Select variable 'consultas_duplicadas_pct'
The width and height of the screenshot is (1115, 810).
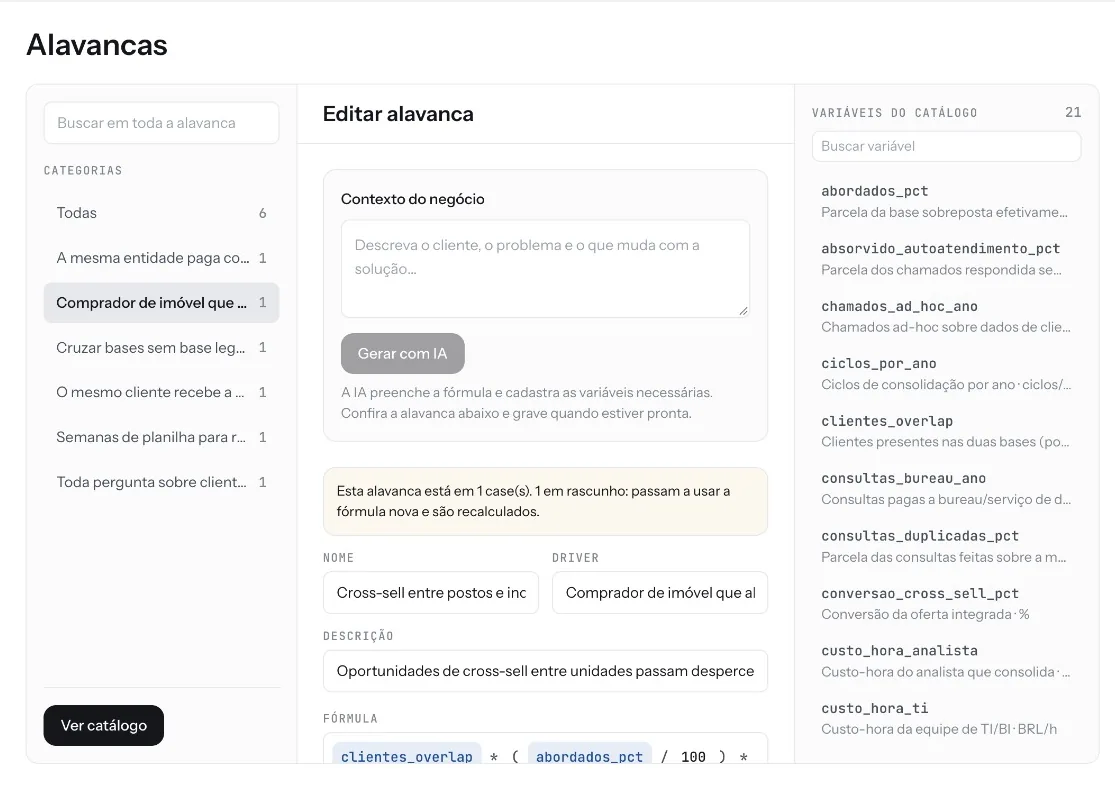click(946, 547)
